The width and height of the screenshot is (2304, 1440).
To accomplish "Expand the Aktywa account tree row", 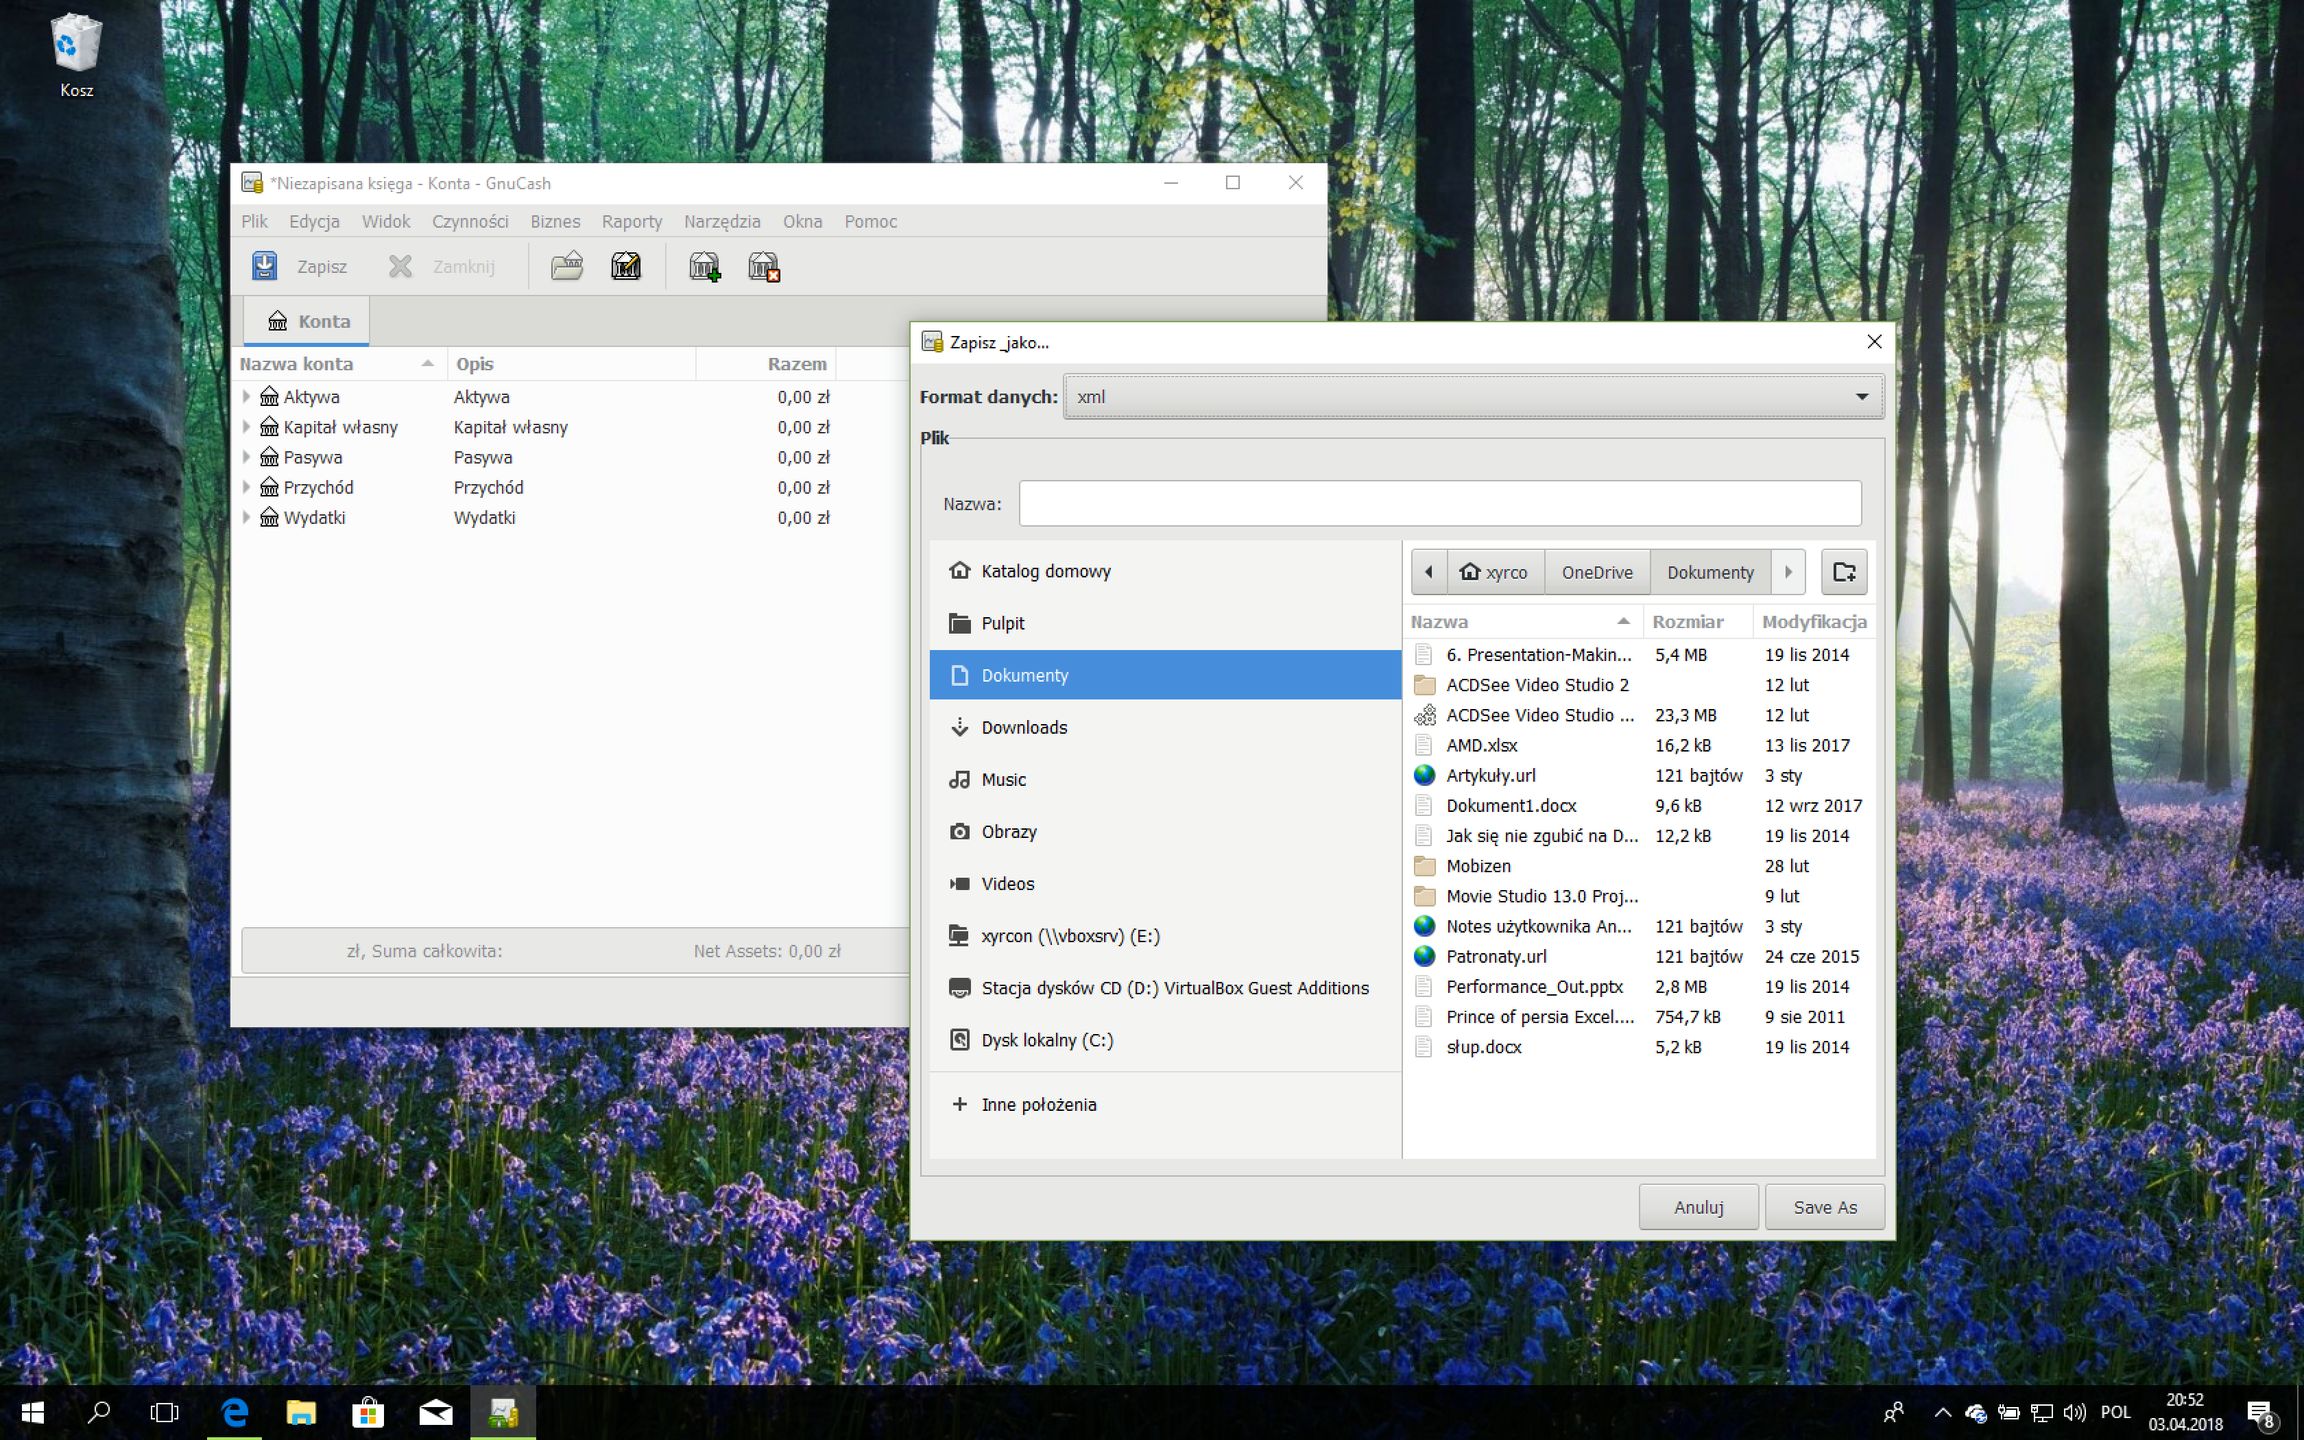I will pos(246,397).
